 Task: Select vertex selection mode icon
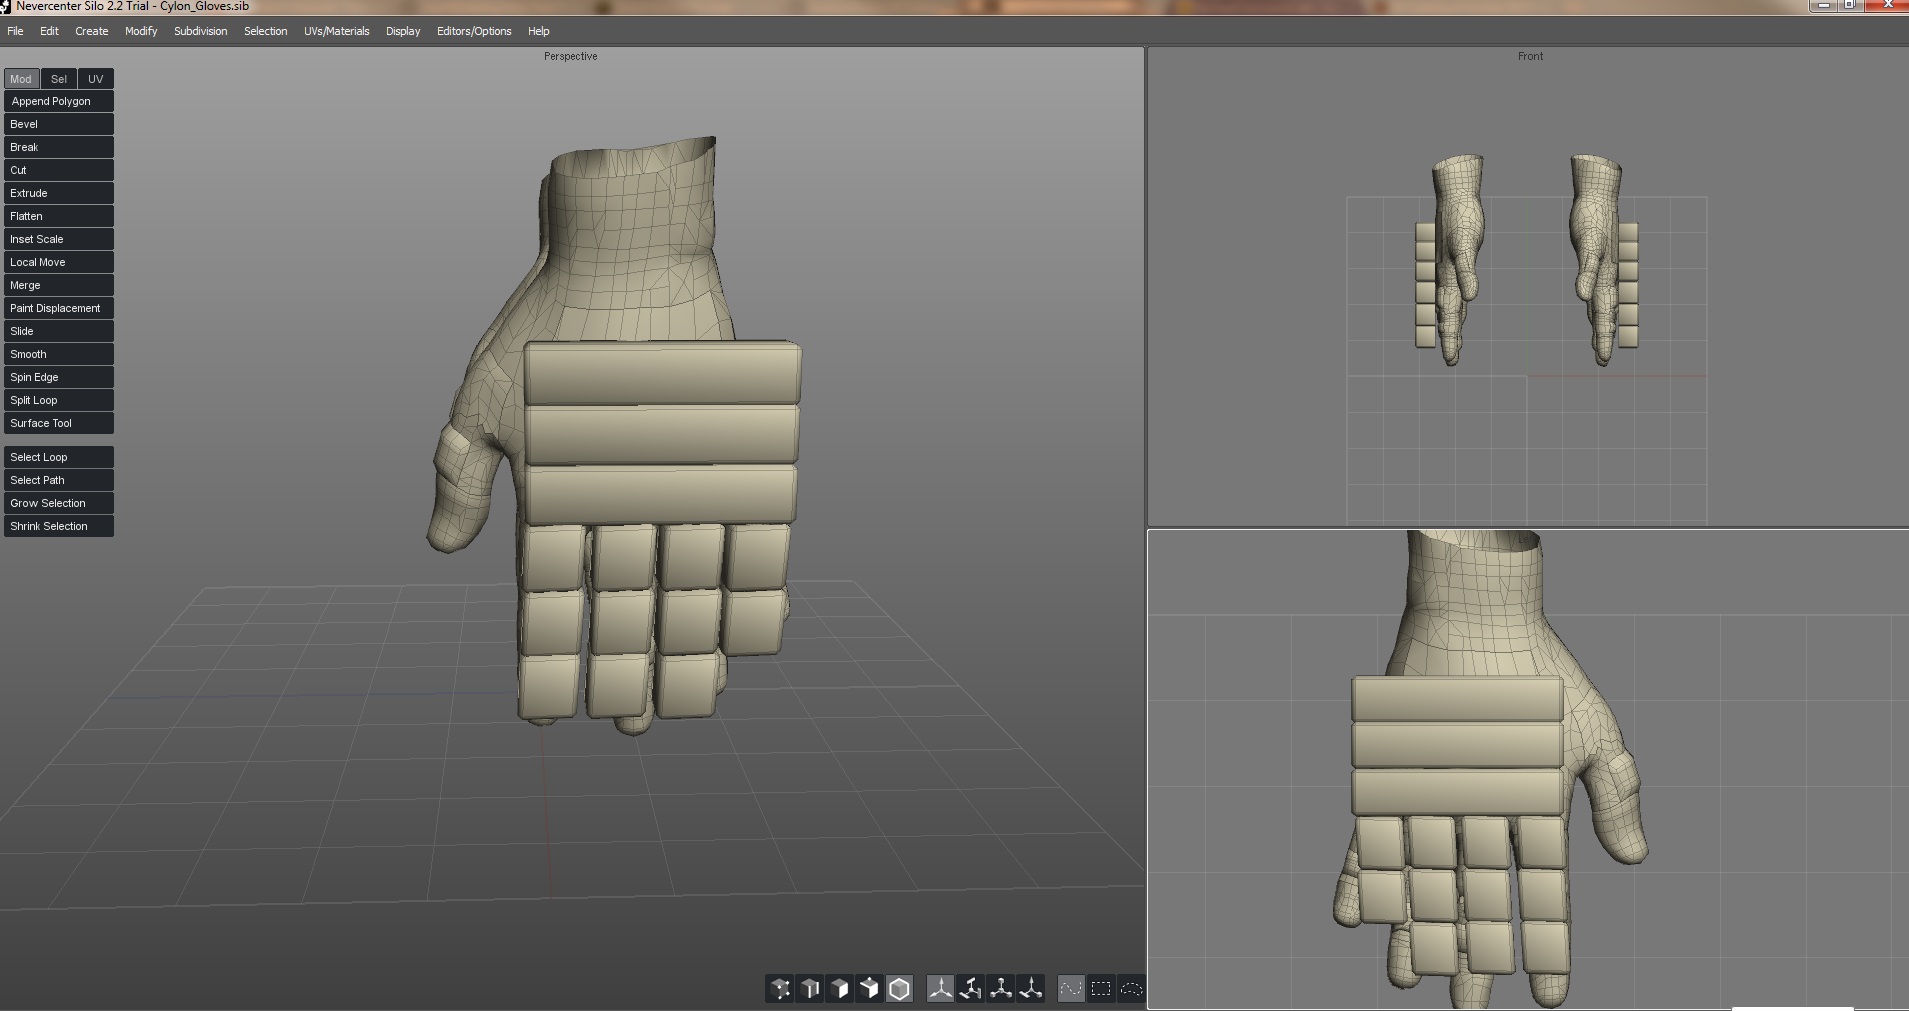pos(781,989)
